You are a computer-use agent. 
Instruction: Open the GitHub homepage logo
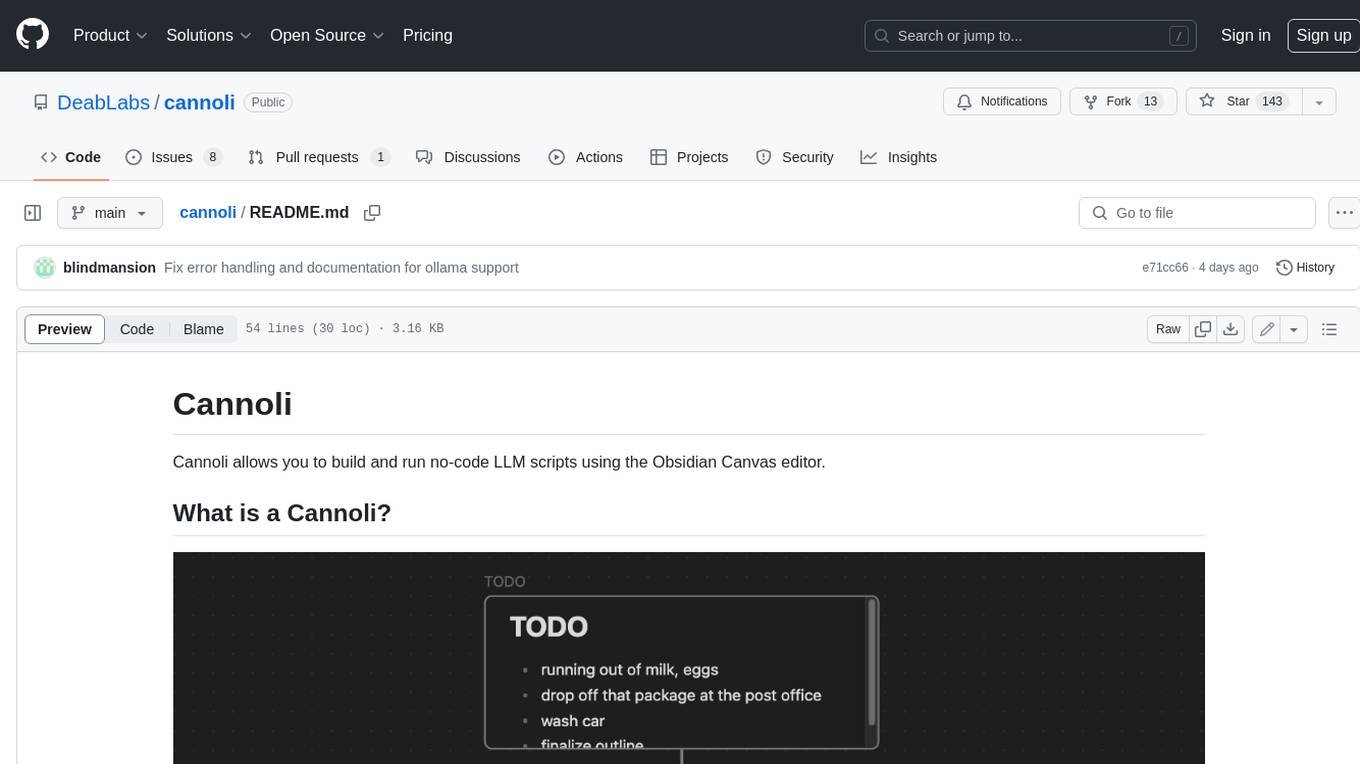coord(32,35)
